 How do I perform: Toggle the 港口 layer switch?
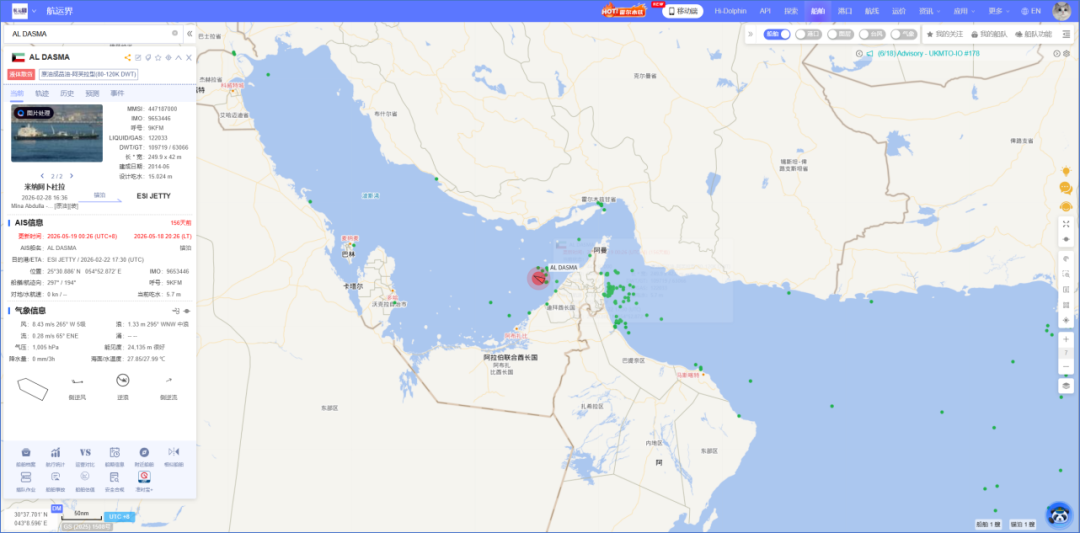pos(809,34)
